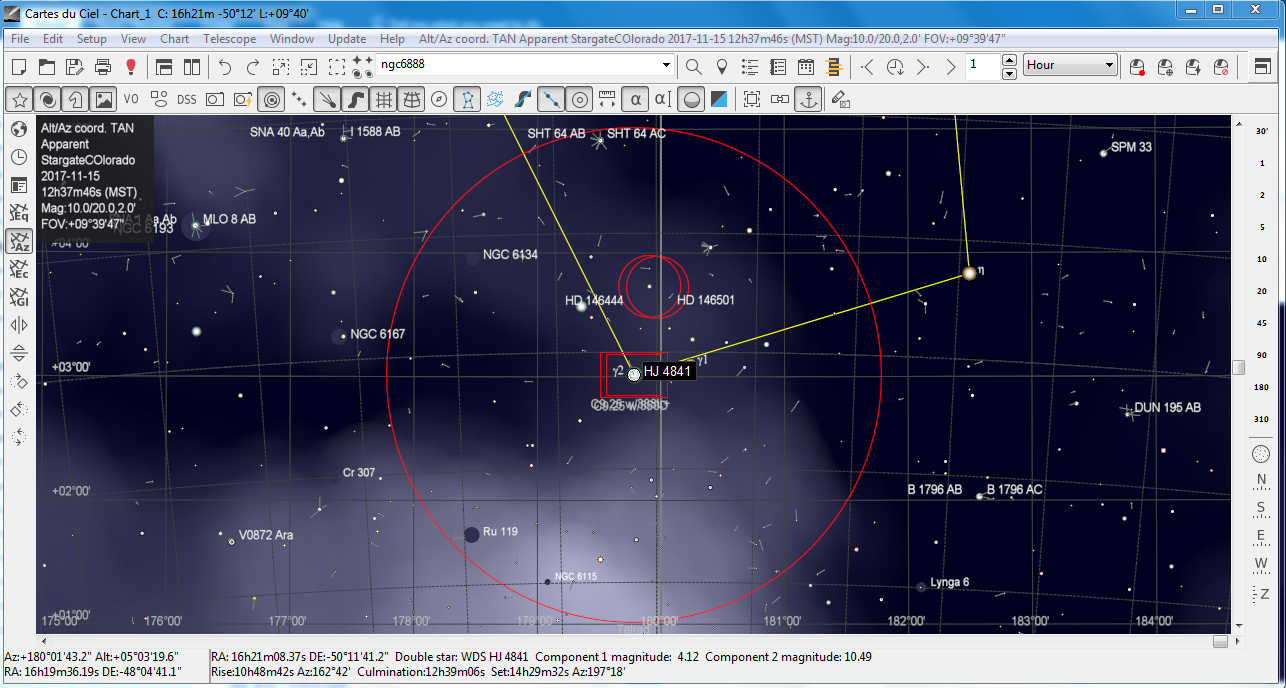
Task: Open the Telescope menu
Action: coord(230,39)
